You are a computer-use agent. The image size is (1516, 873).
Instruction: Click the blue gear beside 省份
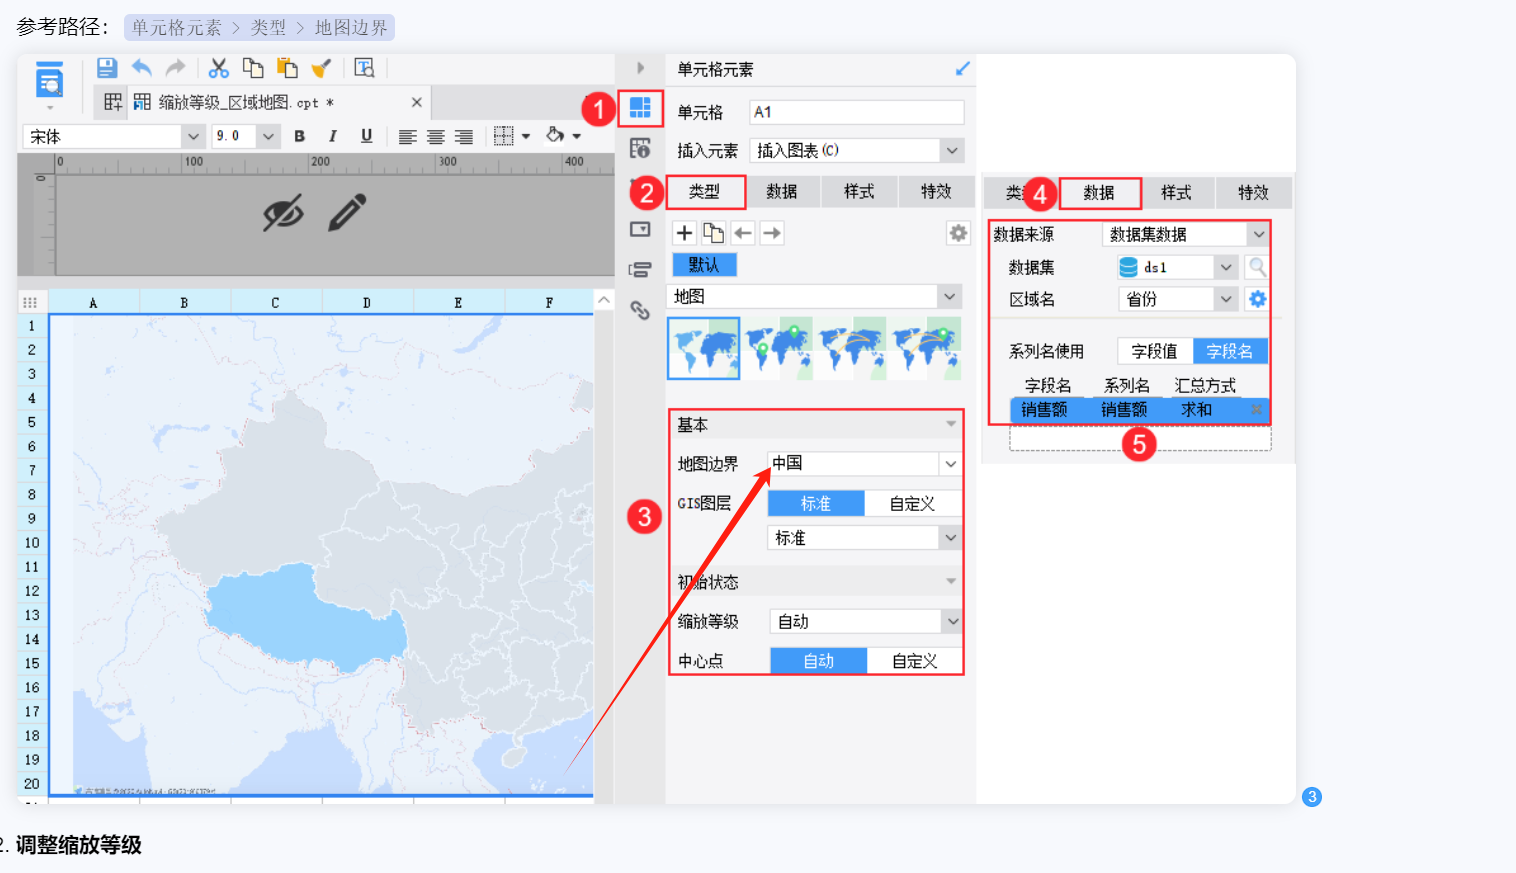pos(1257,299)
